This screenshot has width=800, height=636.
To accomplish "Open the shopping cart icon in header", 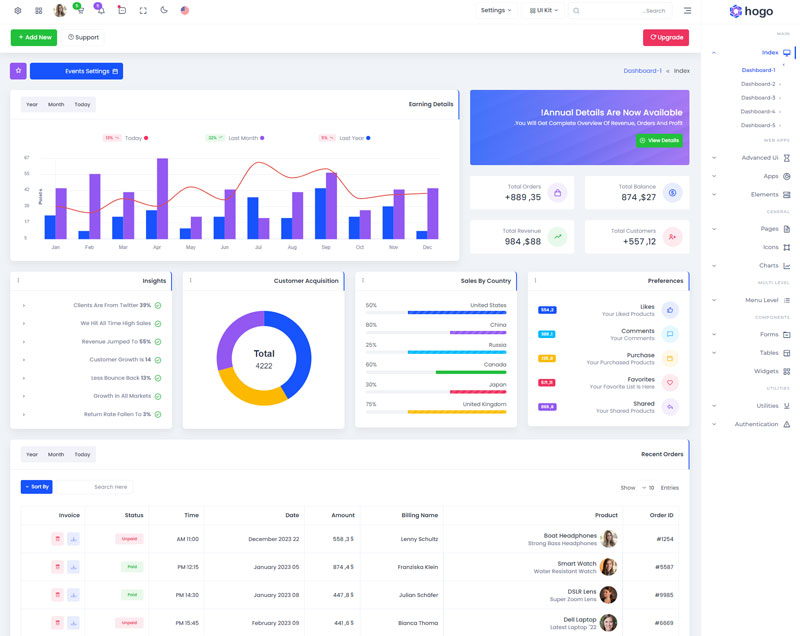I will pyautogui.click(x=79, y=11).
